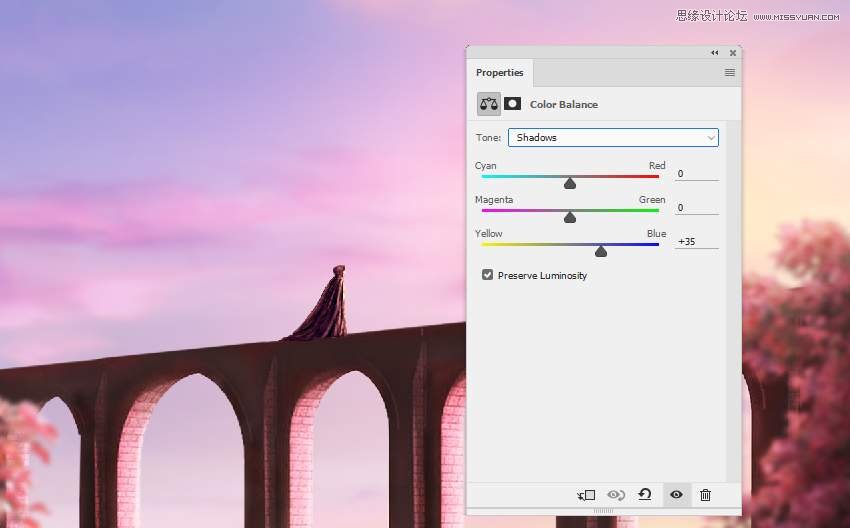Screen dimensions: 850x528
Task: Click the Magenta-Green slider handle
Action: coord(570,217)
